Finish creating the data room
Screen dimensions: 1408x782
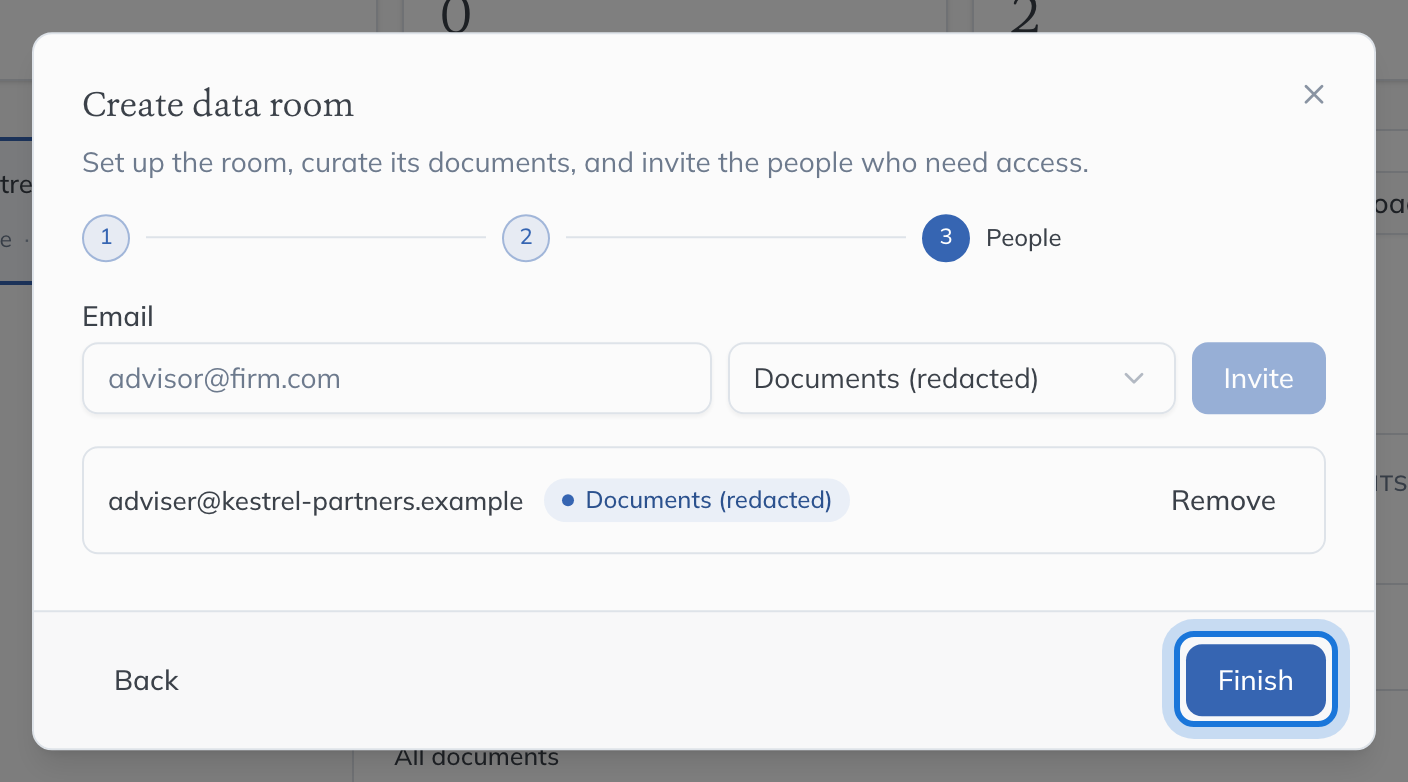click(x=1256, y=680)
